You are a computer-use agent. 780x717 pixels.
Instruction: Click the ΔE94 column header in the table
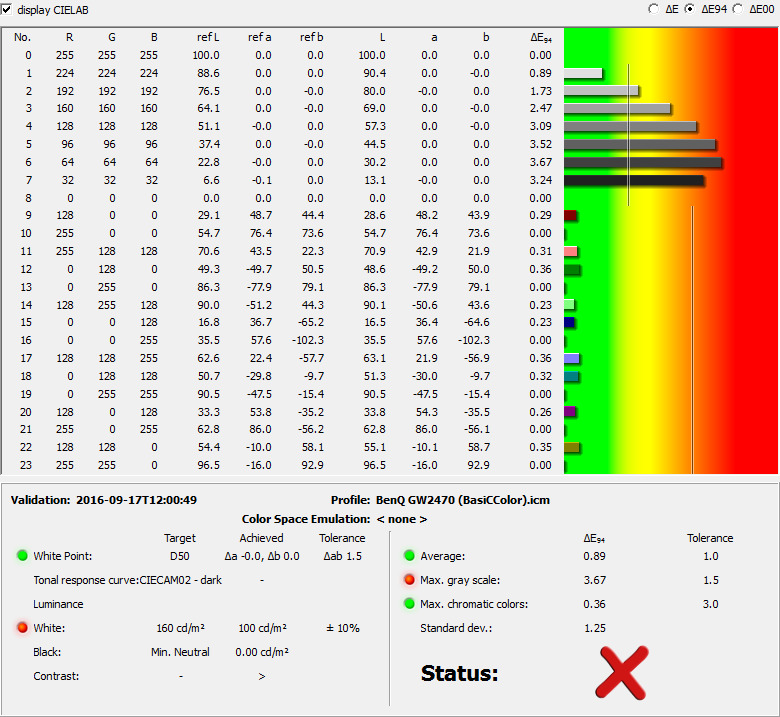coord(541,38)
